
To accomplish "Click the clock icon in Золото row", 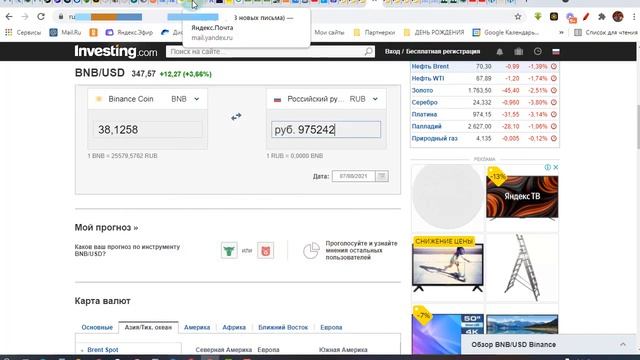I will tap(554, 90).
